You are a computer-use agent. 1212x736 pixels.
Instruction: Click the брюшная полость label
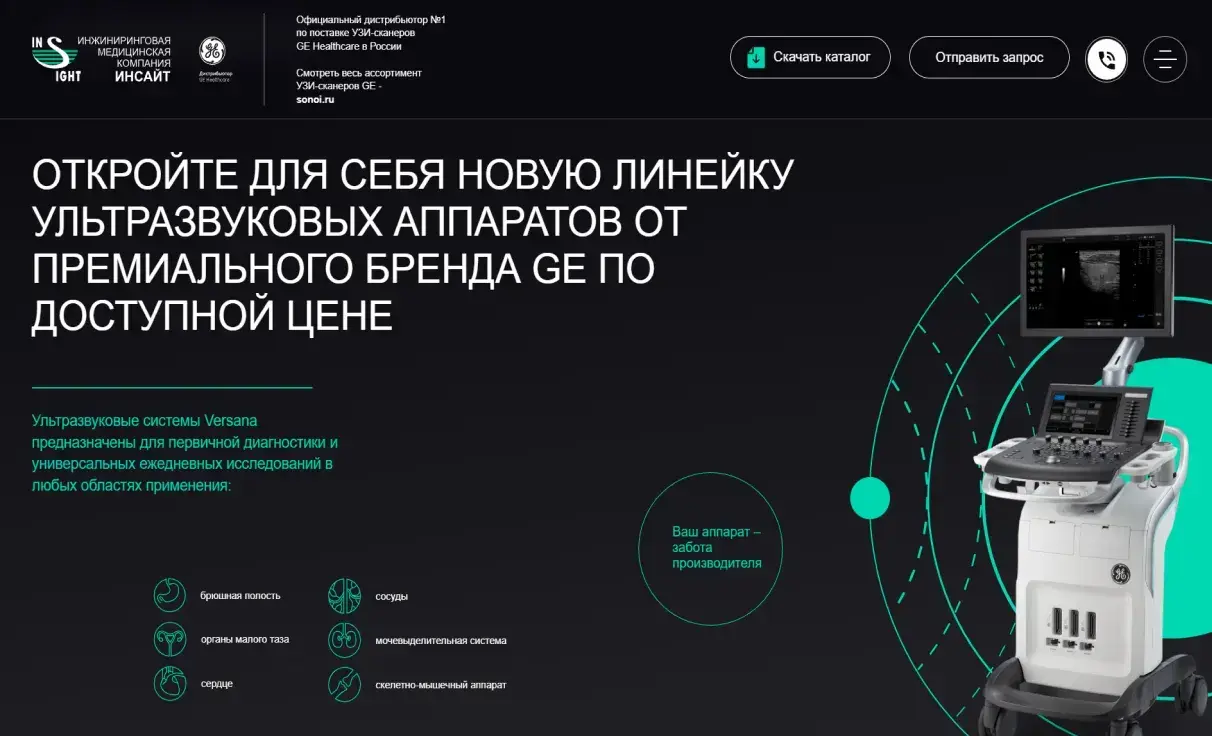[240, 596]
